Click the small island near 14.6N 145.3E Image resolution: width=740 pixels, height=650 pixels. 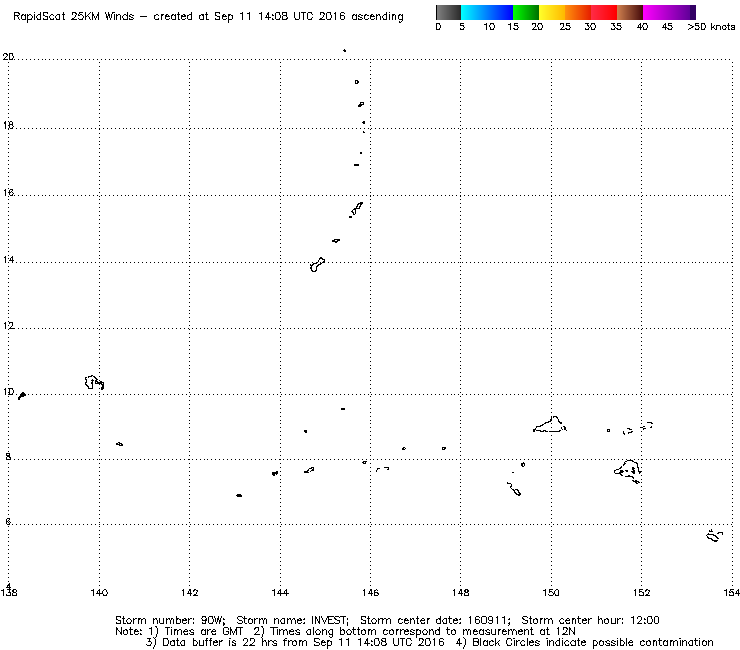pyautogui.click(x=336, y=241)
